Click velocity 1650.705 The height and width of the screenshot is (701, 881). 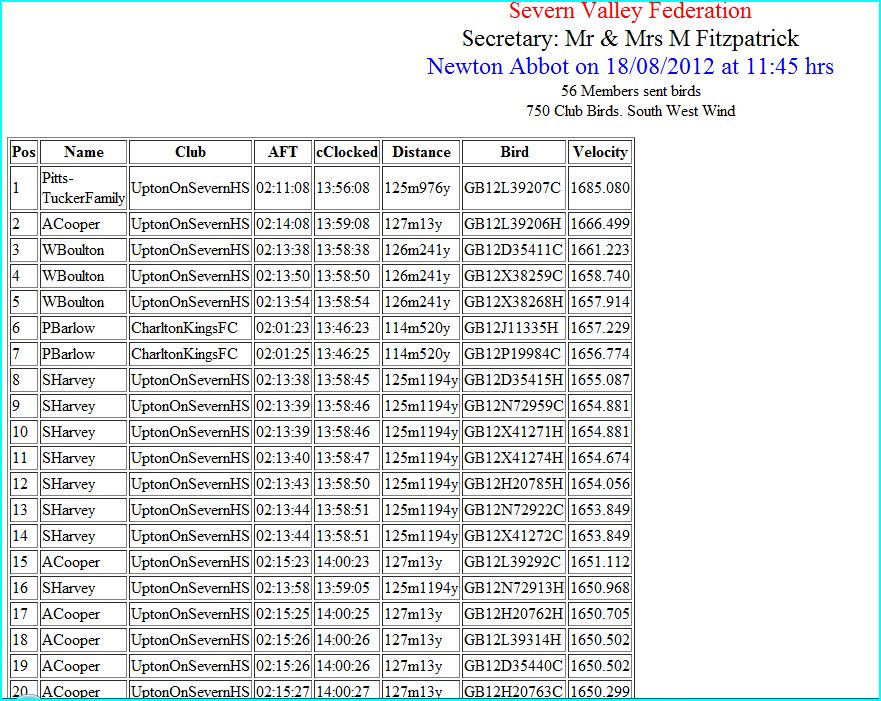[600, 614]
